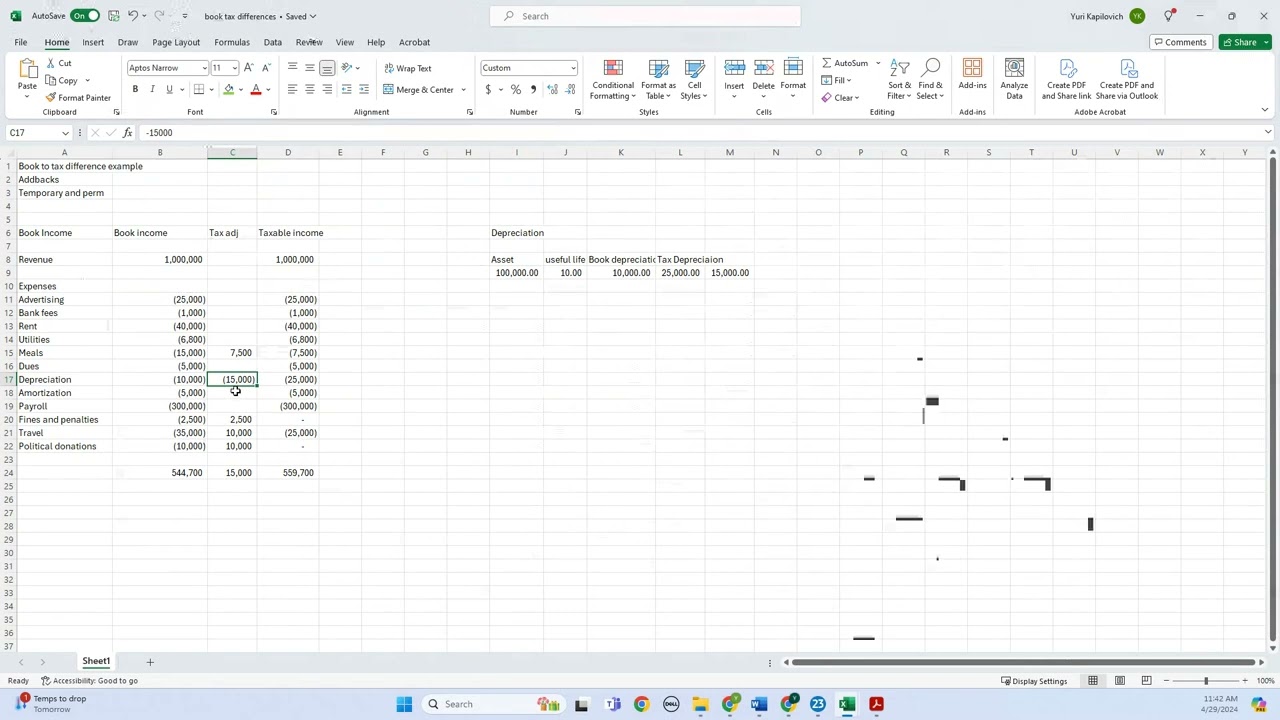Viewport: 1280px width, 720px height.
Task: Click the Name Box showing C17
Action: 39,132
